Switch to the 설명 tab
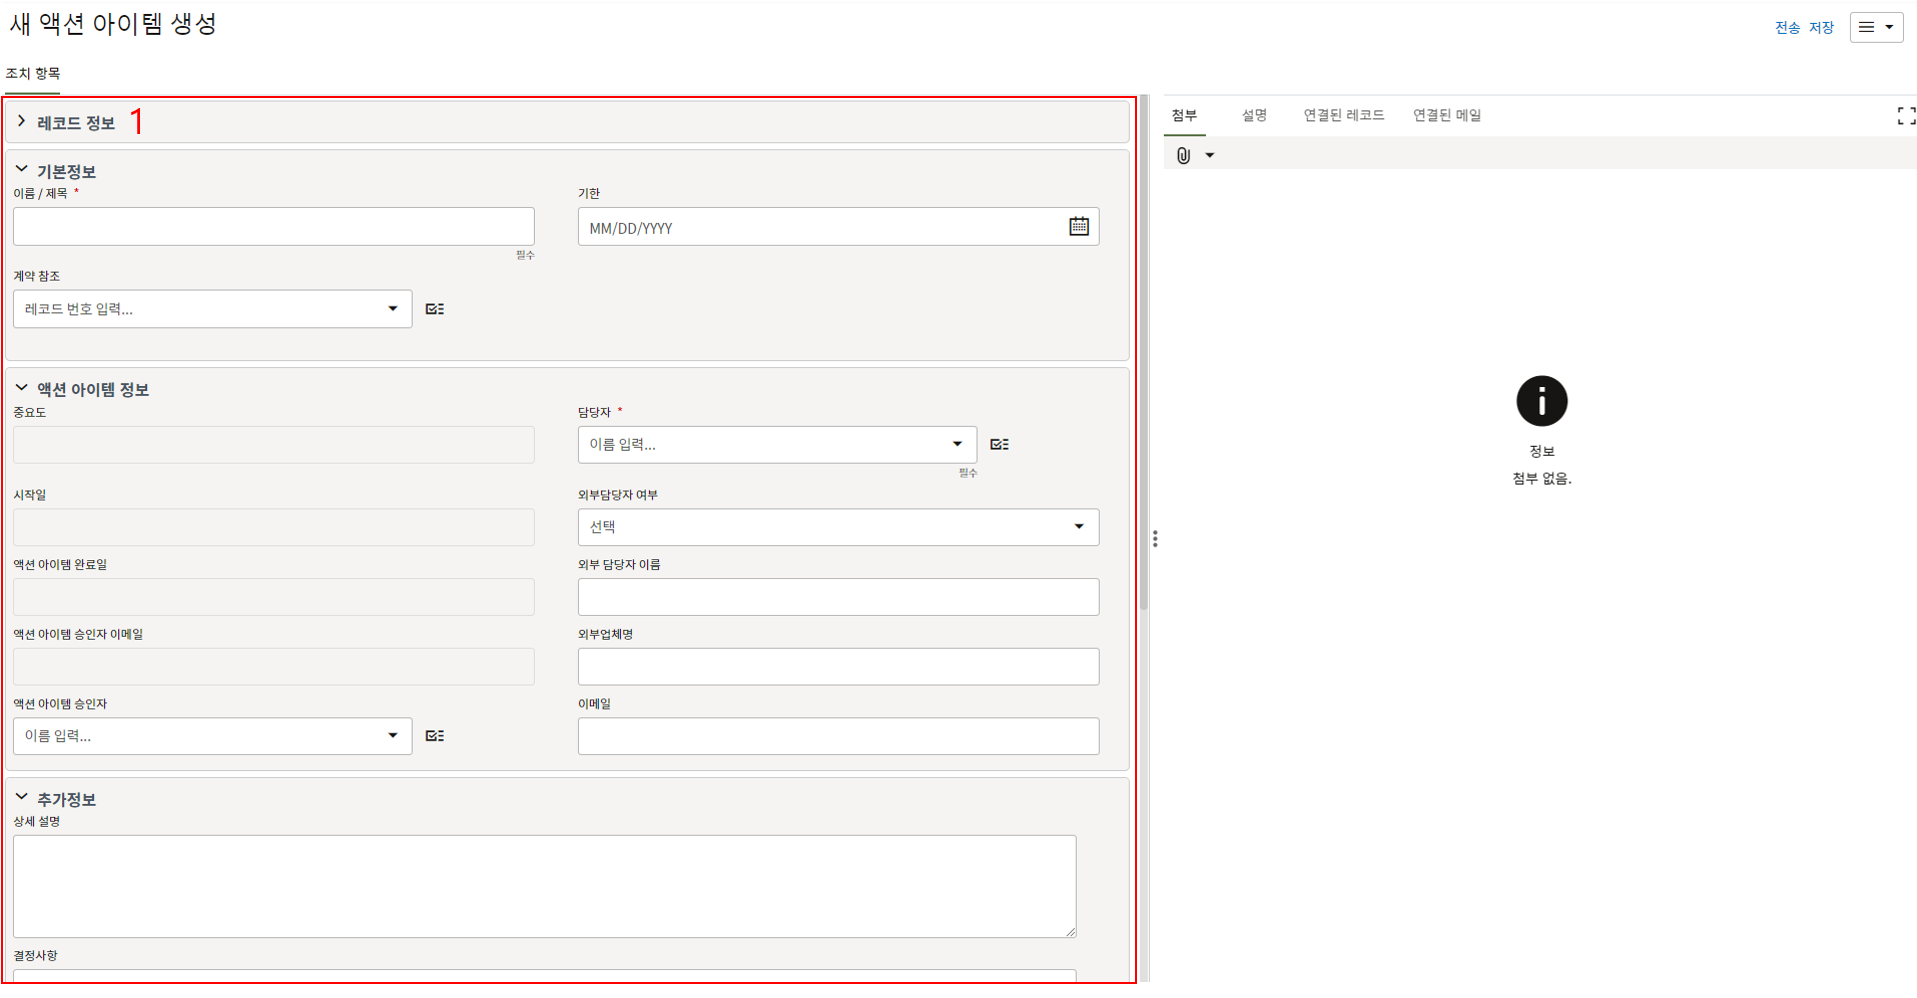The height and width of the screenshot is (998, 1917). coord(1254,115)
